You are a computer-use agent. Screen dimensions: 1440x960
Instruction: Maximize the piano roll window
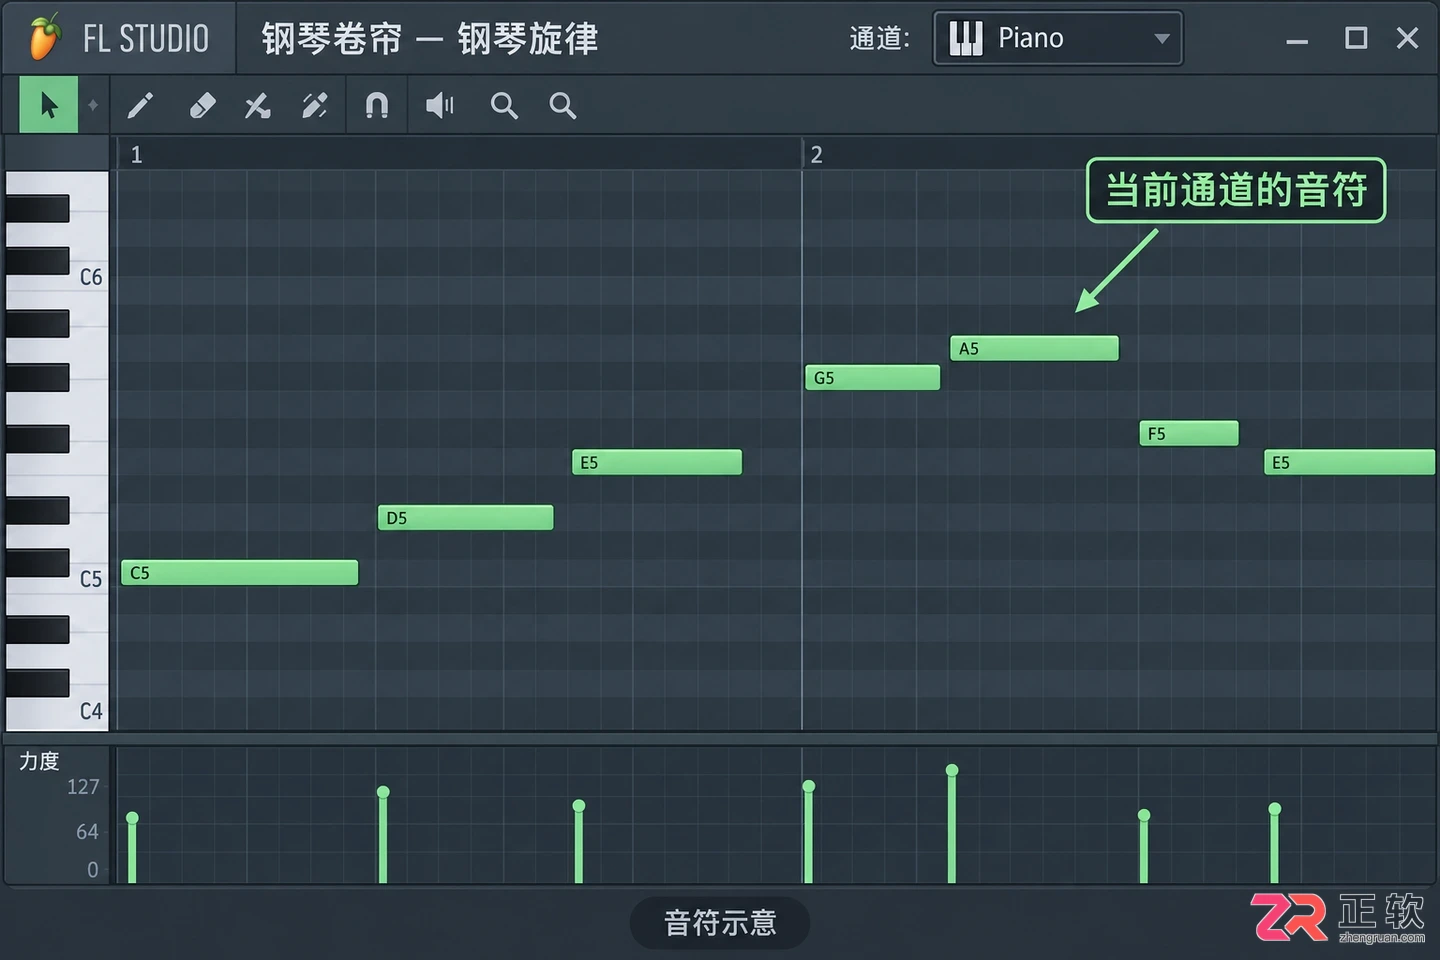point(1356,38)
